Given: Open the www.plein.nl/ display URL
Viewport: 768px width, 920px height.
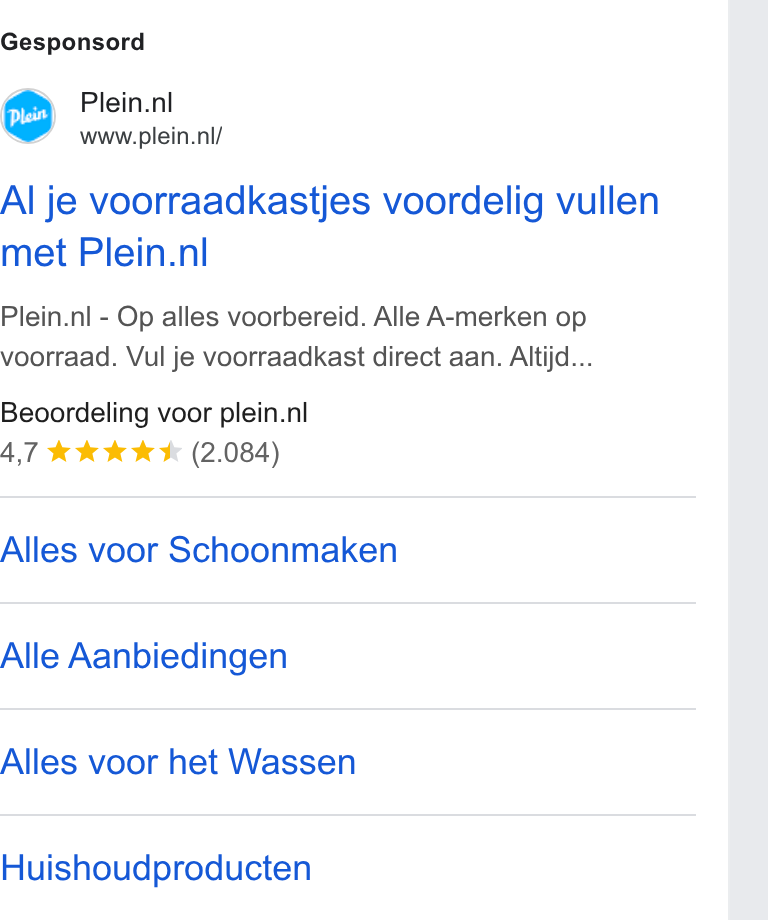Looking at the screenshot, I should (151, 136).
